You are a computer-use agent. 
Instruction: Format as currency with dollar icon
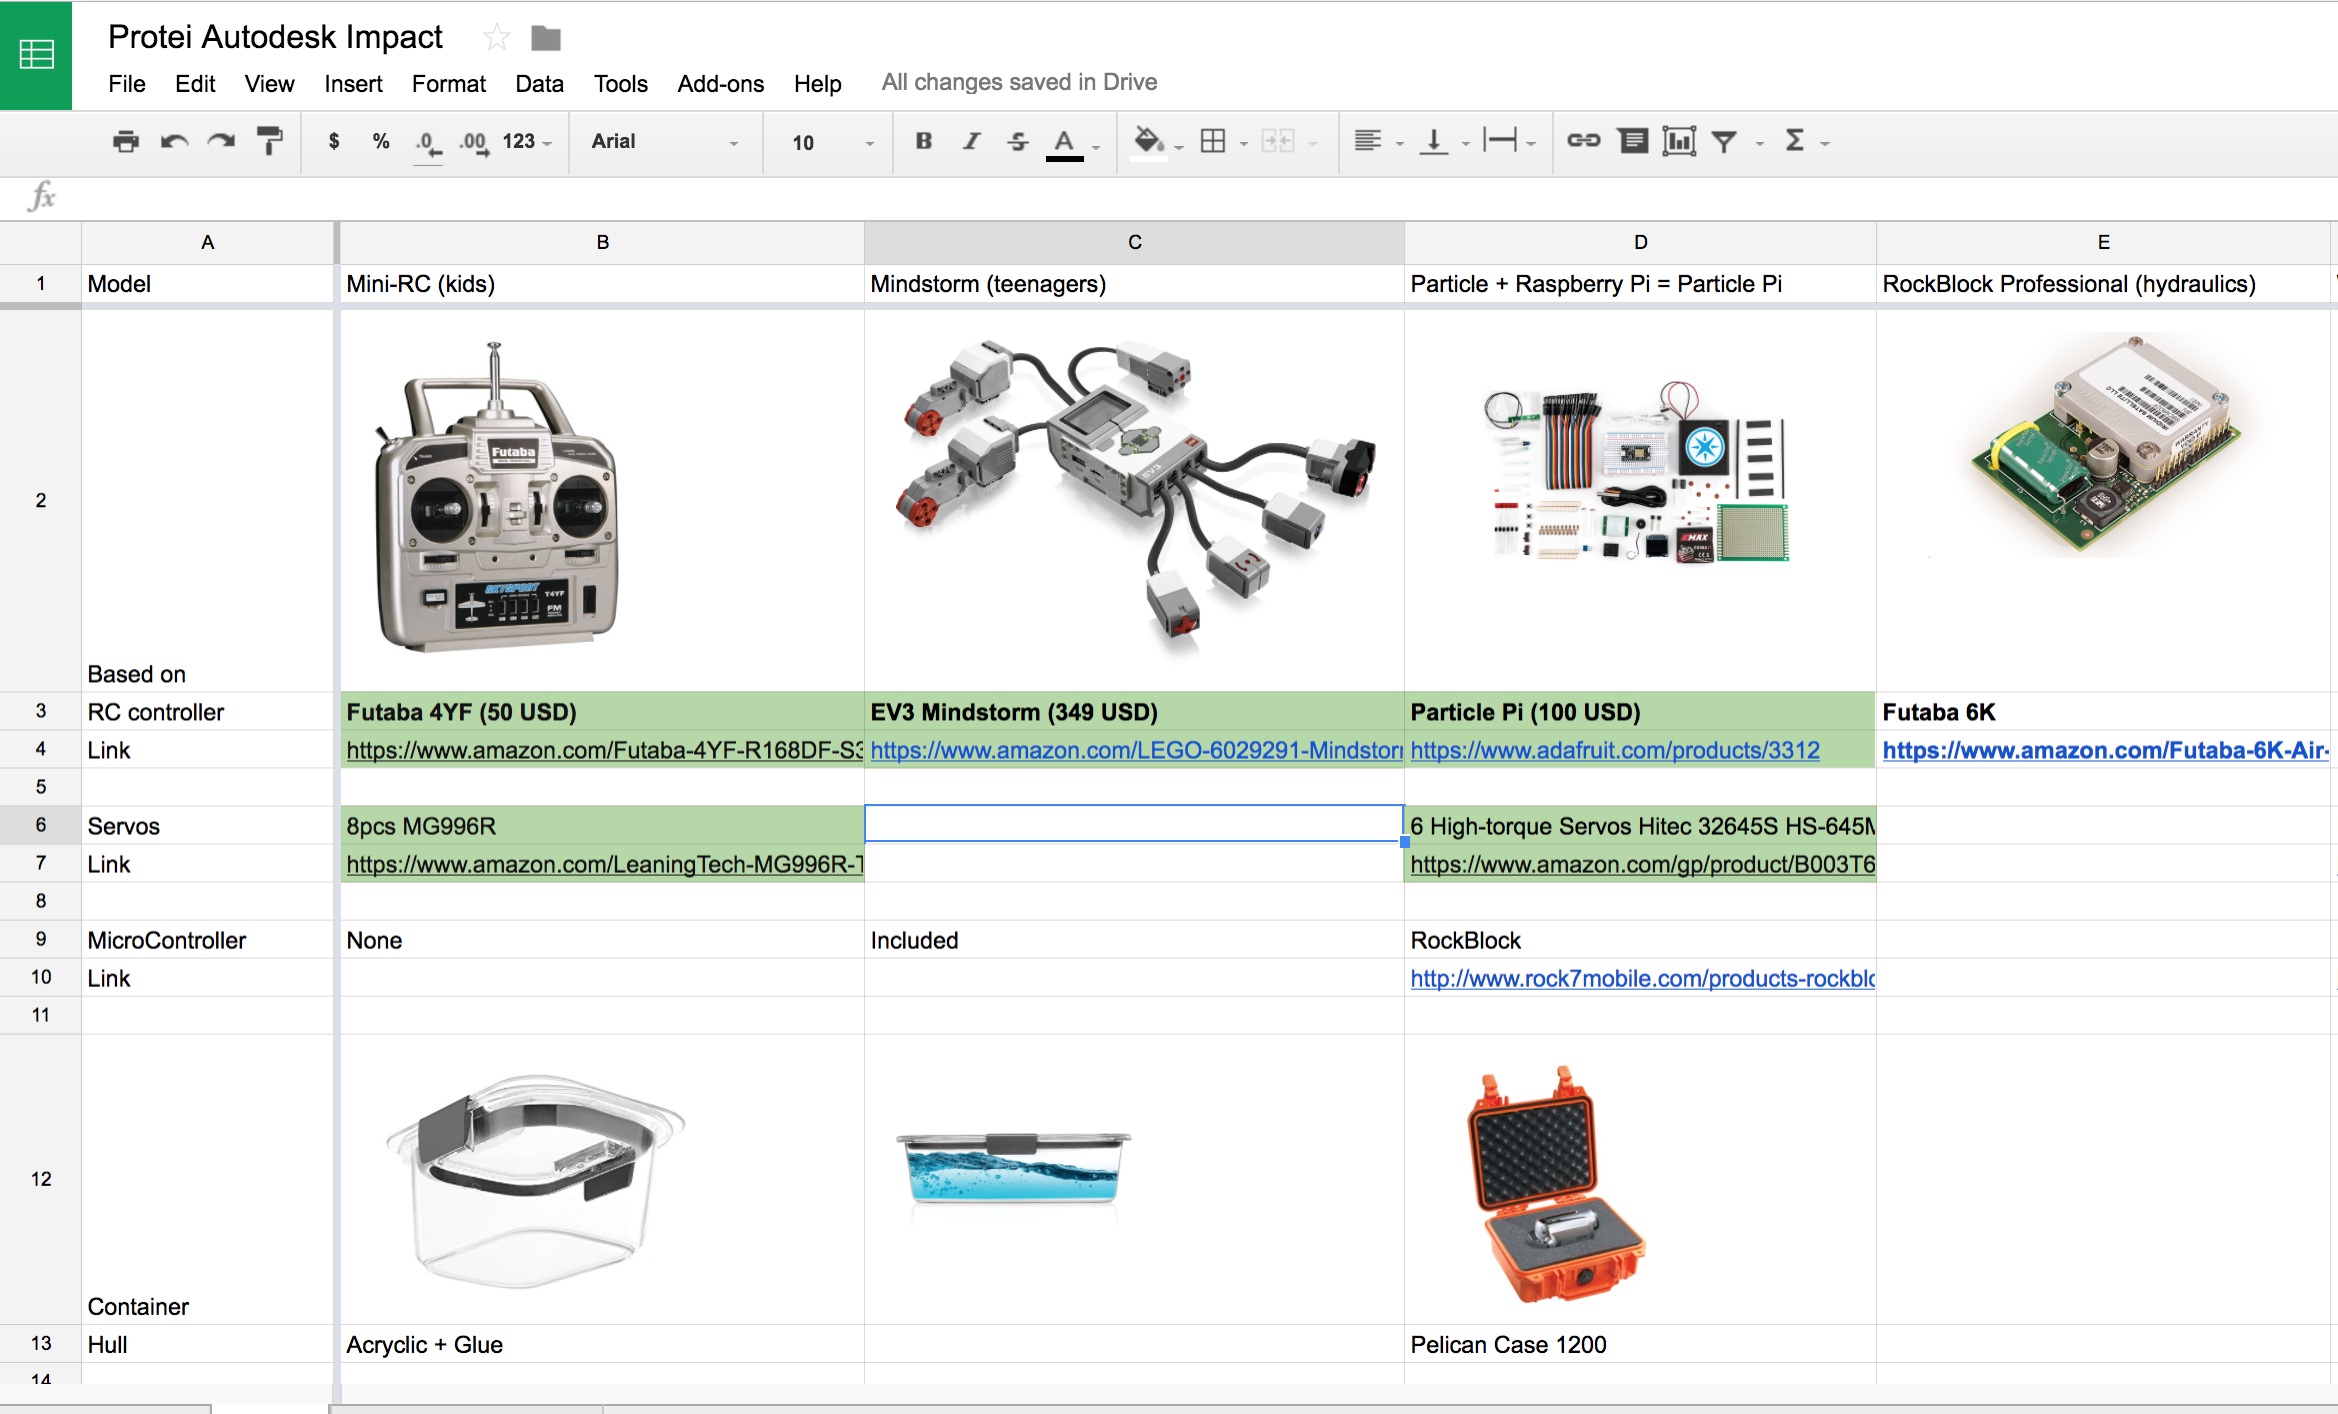point(334,141)
